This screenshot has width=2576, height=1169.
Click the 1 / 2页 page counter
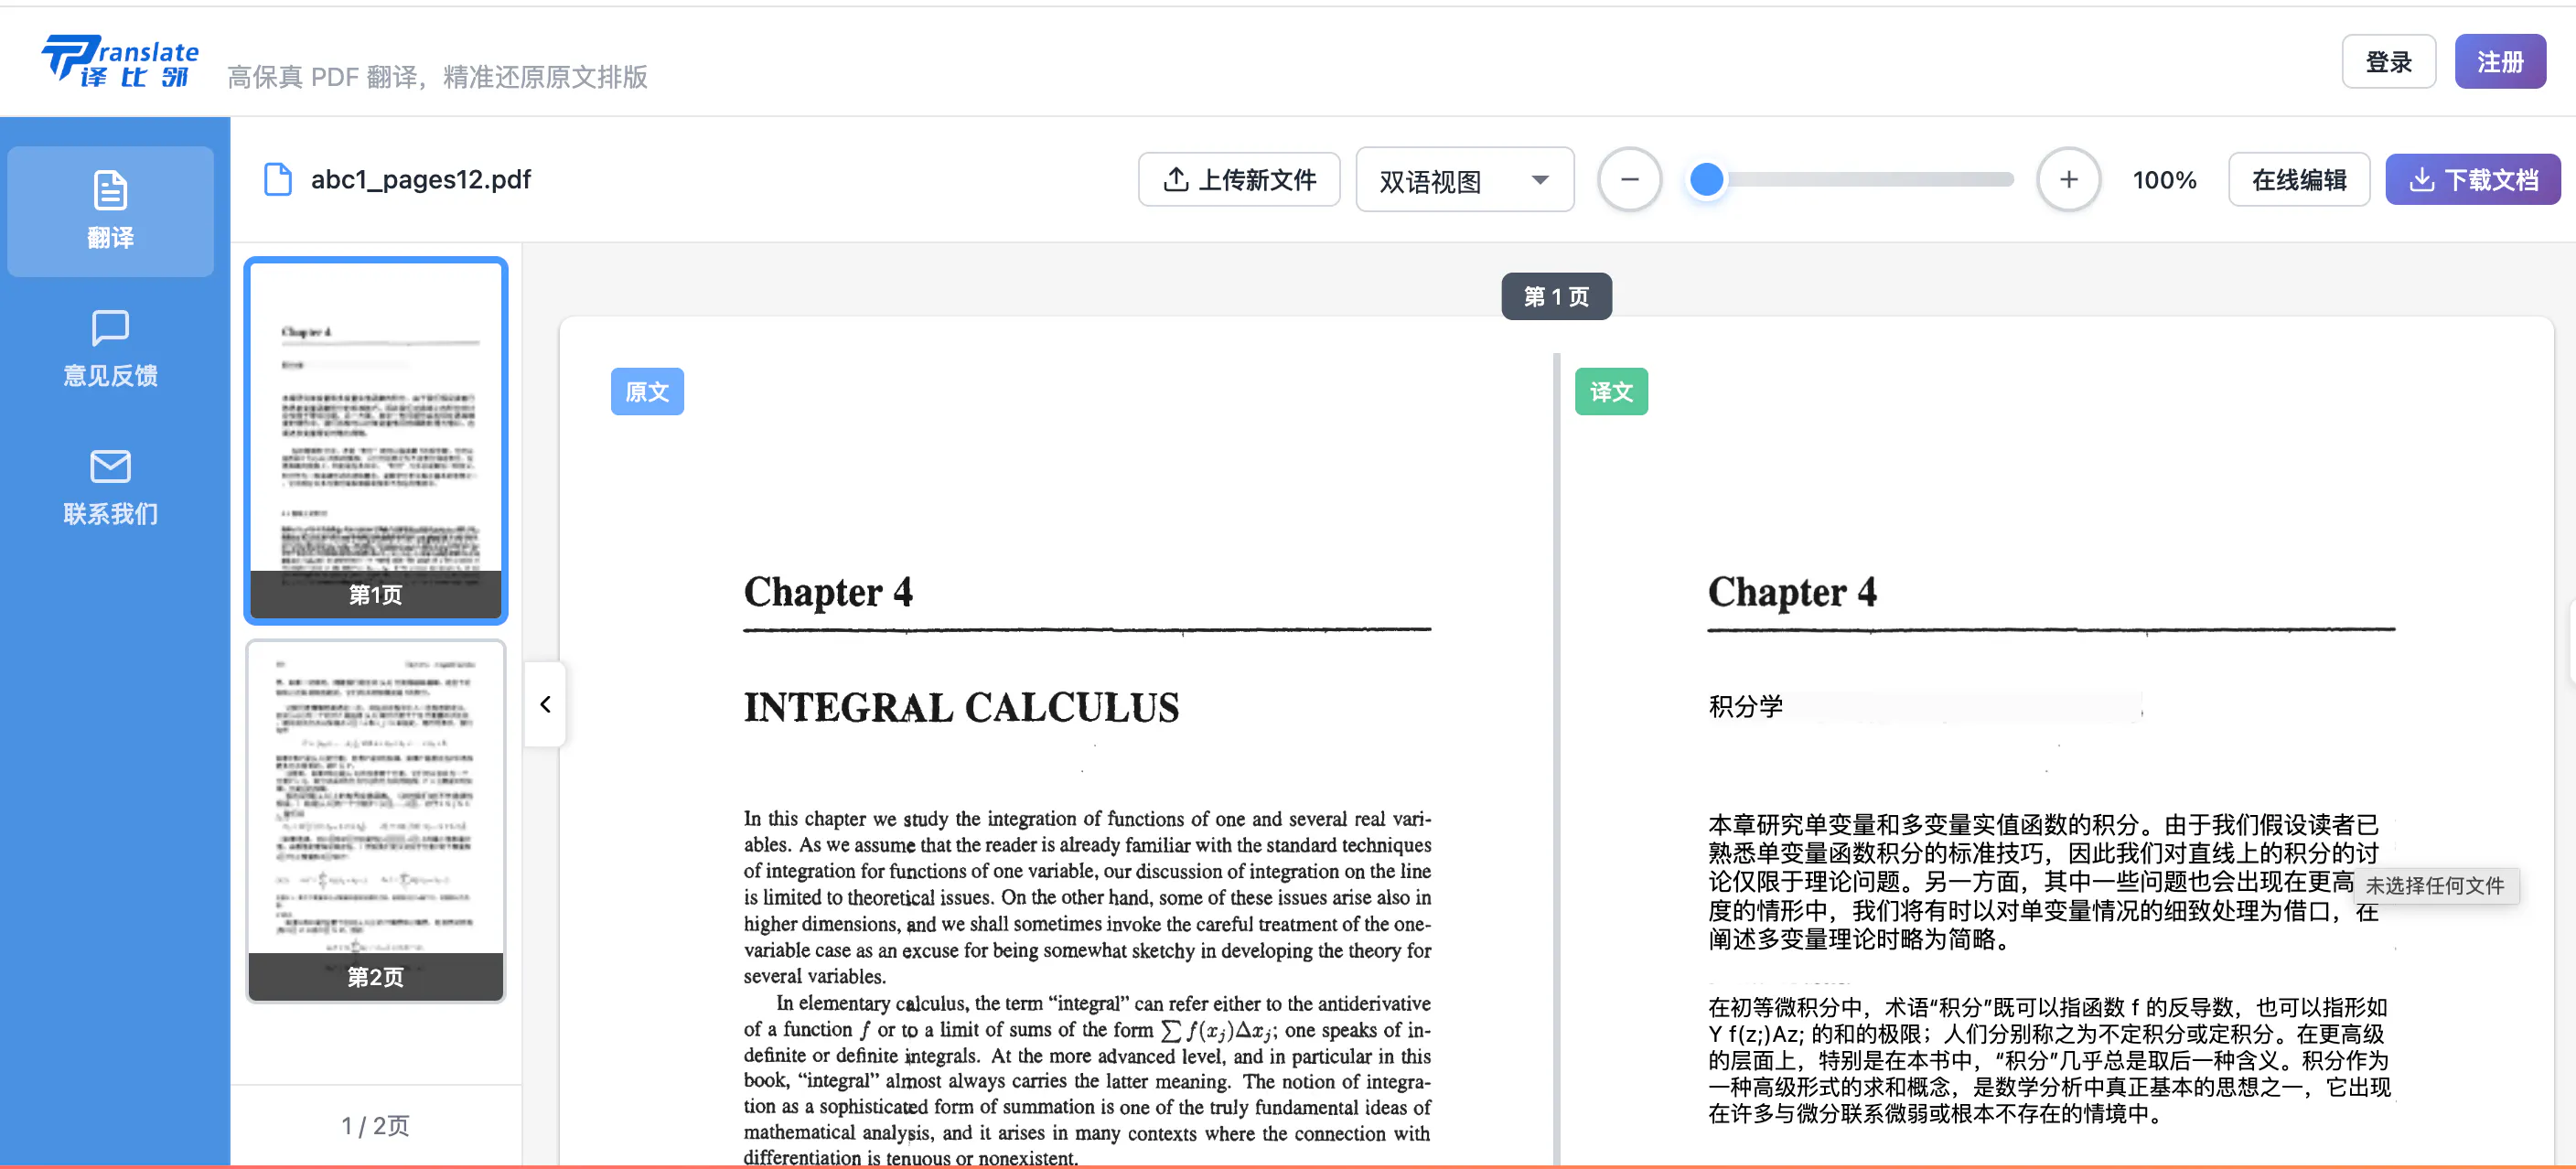click(375, 1125)
